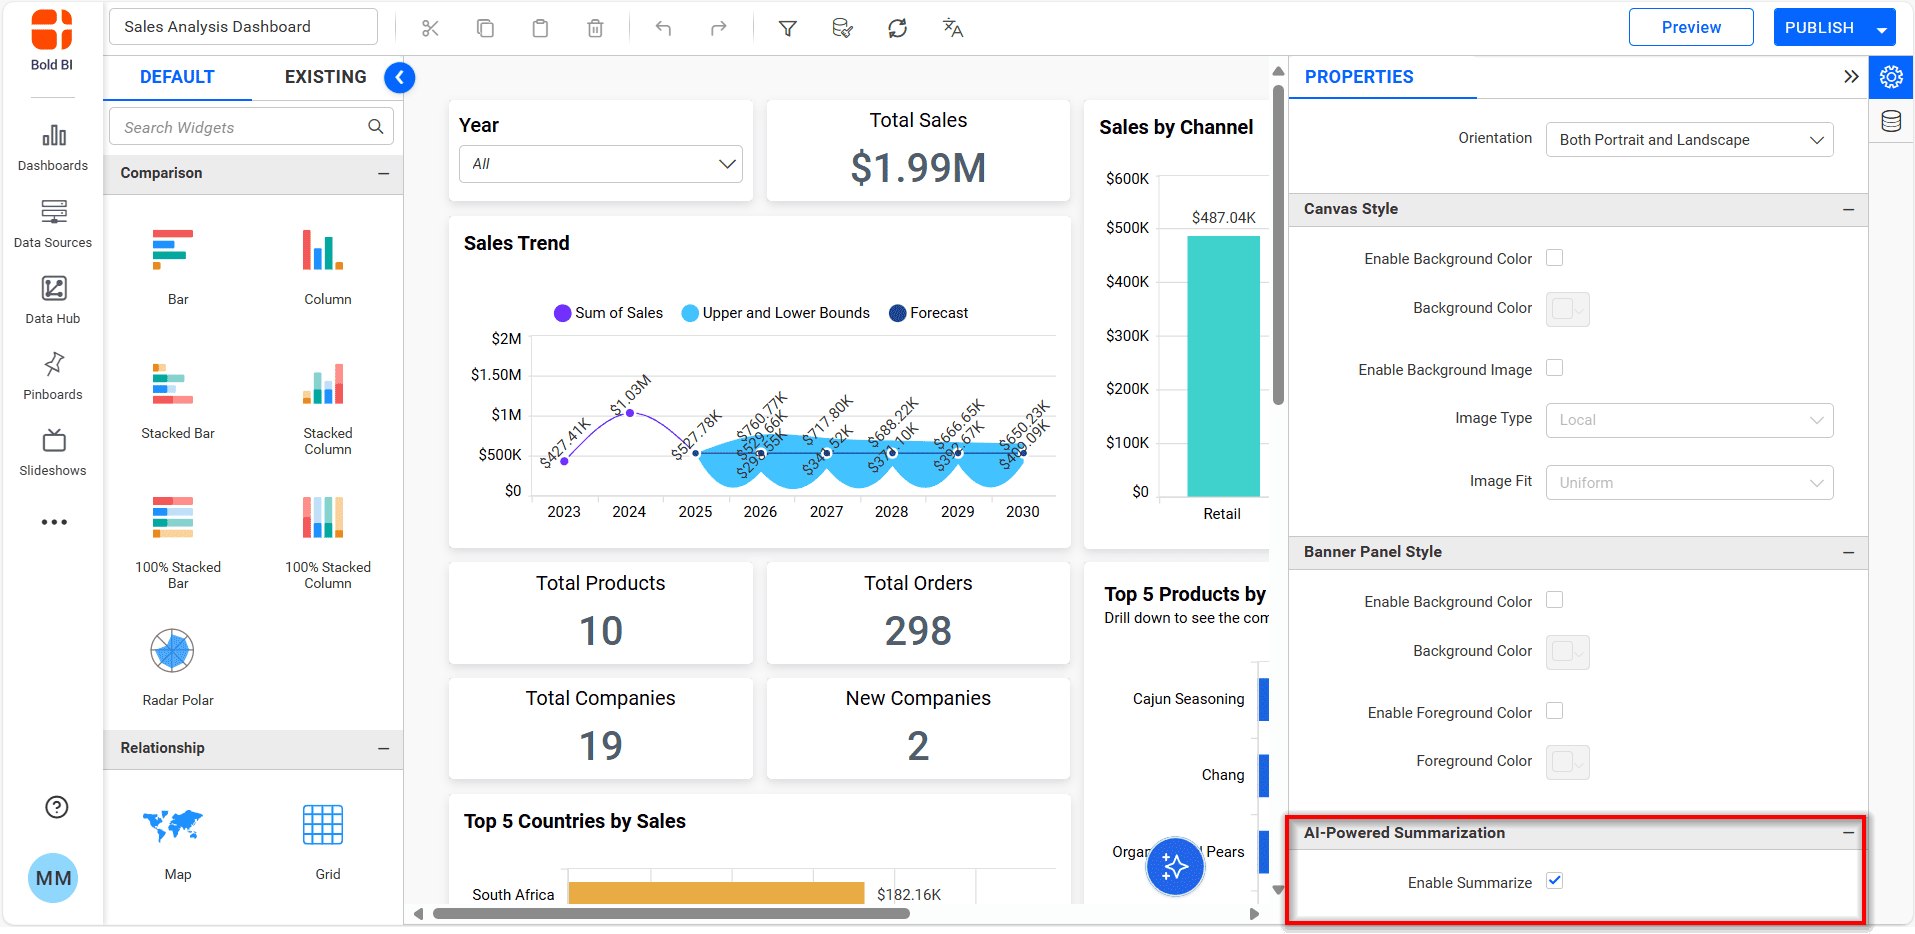
Task: Click the AI assistant floating button
Action: point(1175,867)
